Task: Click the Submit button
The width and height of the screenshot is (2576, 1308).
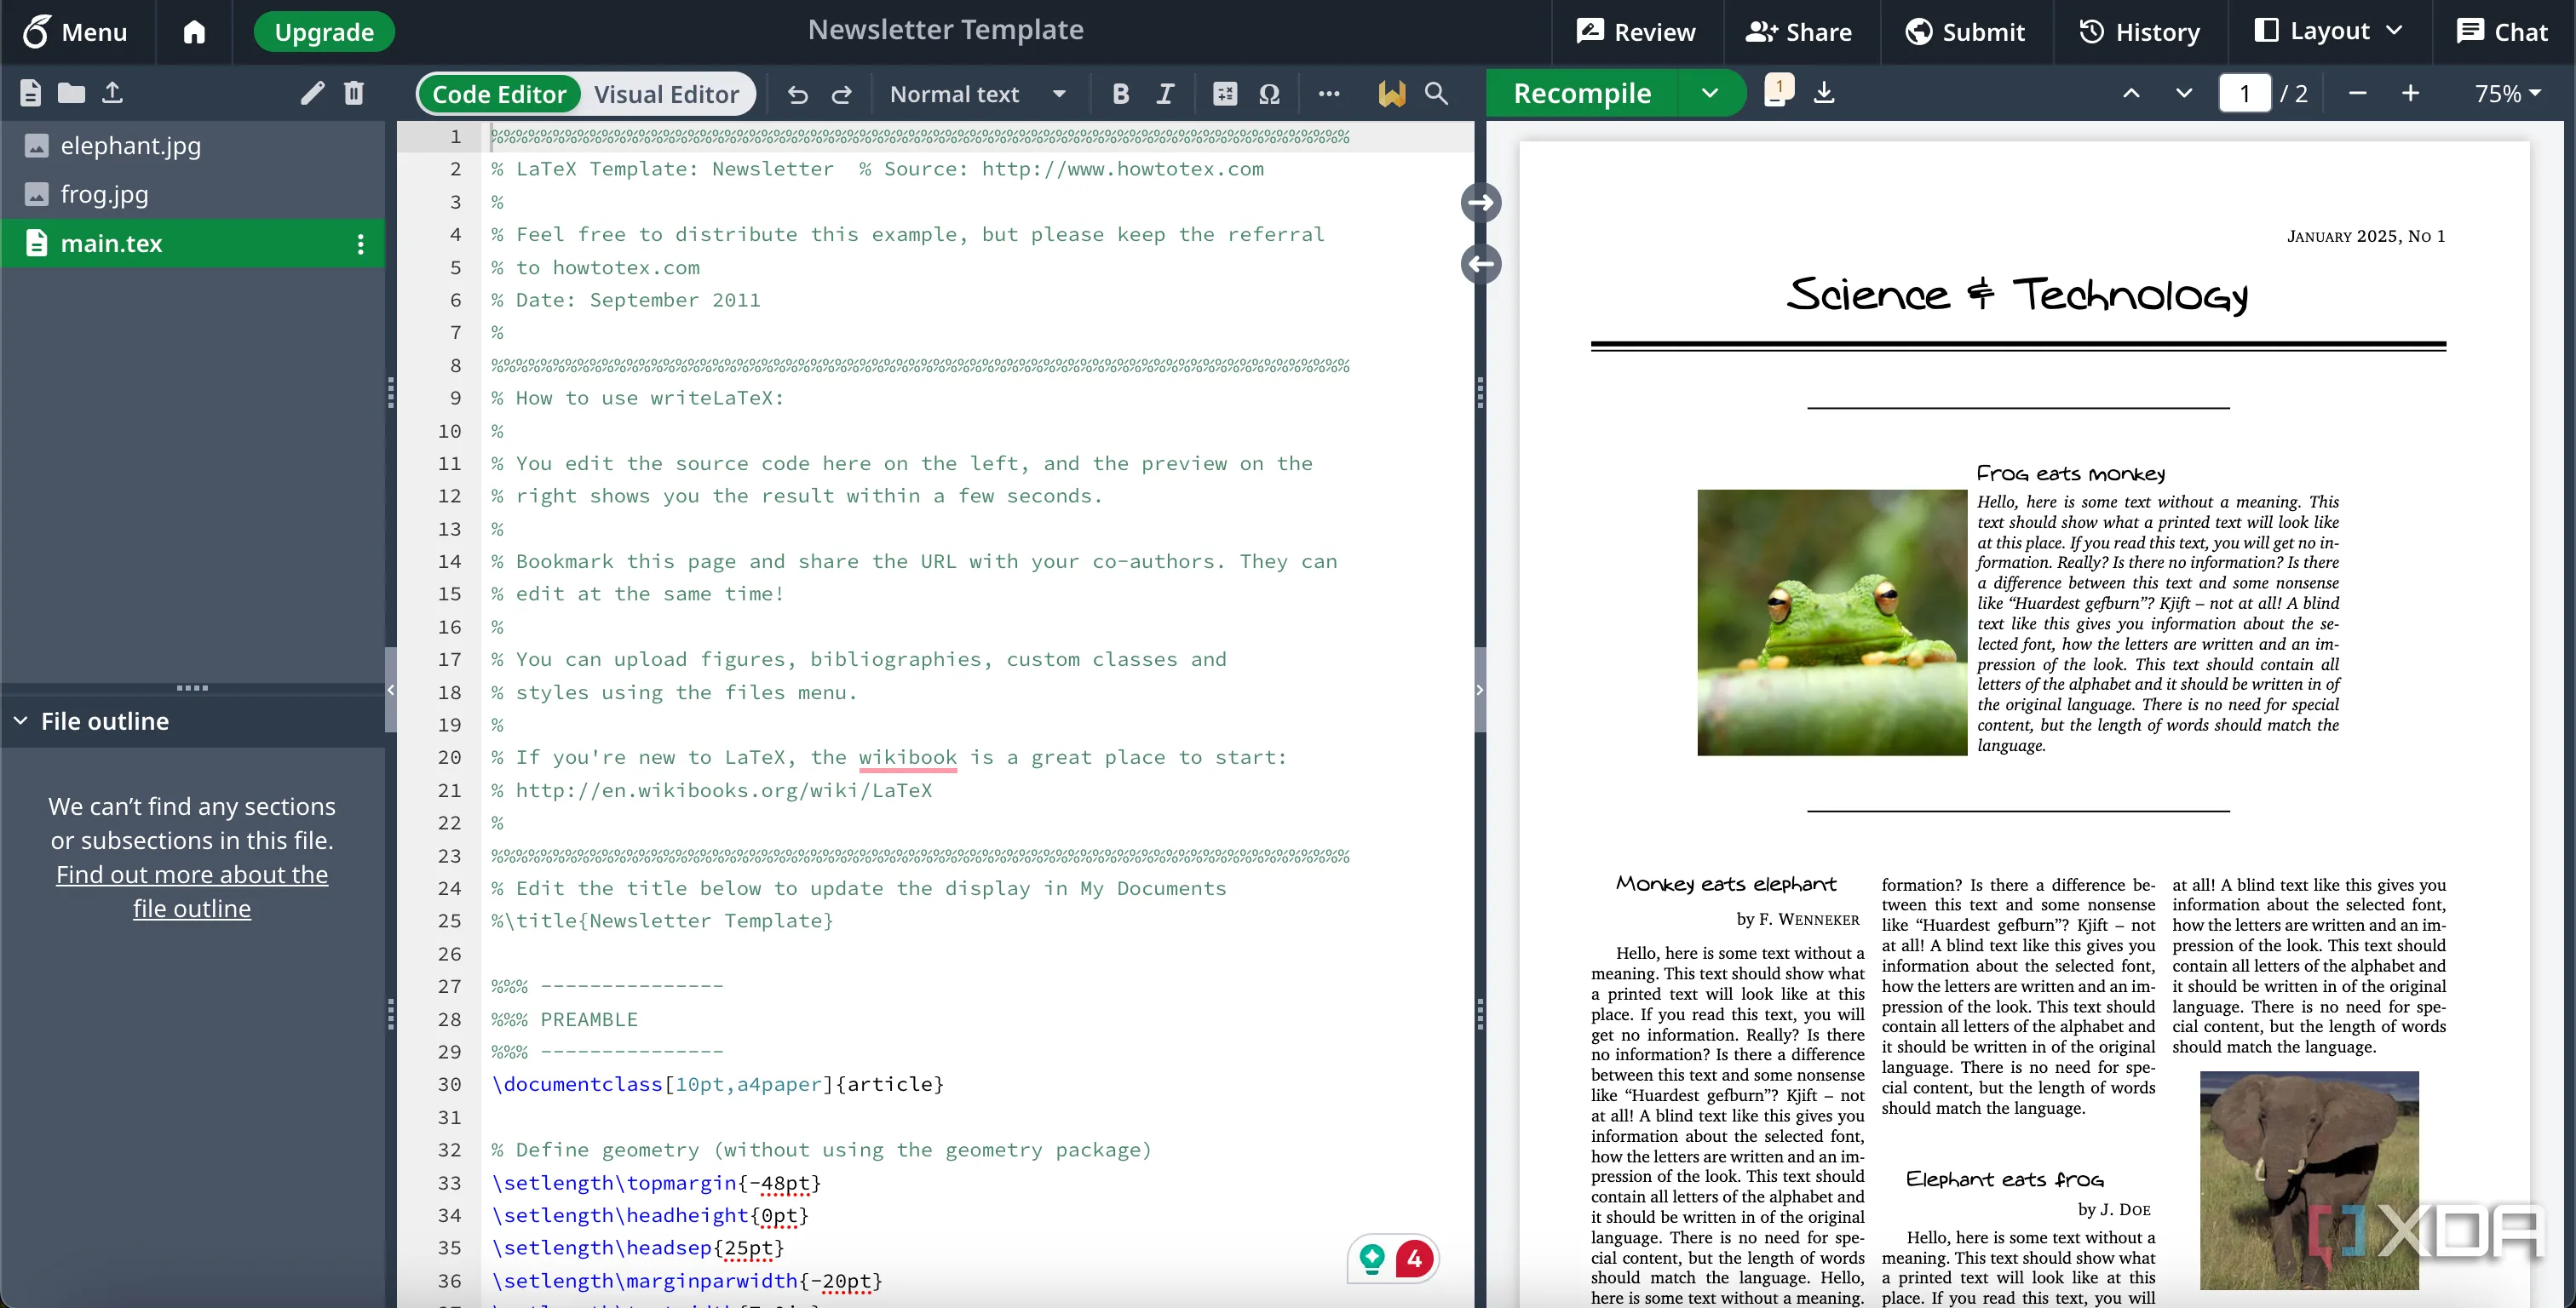Action: pyautogui.click(x=1966, y=32)
